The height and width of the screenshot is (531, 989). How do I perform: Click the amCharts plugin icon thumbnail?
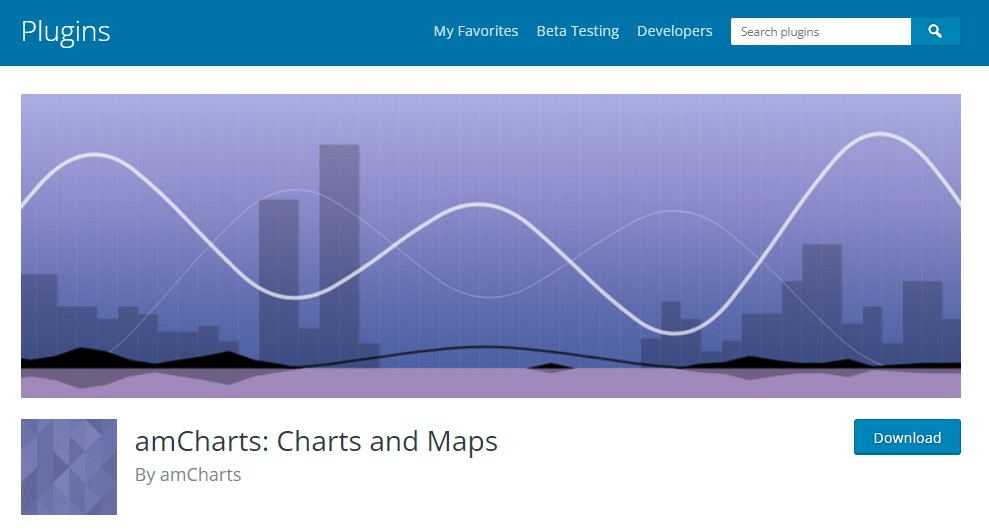(69, 467)
